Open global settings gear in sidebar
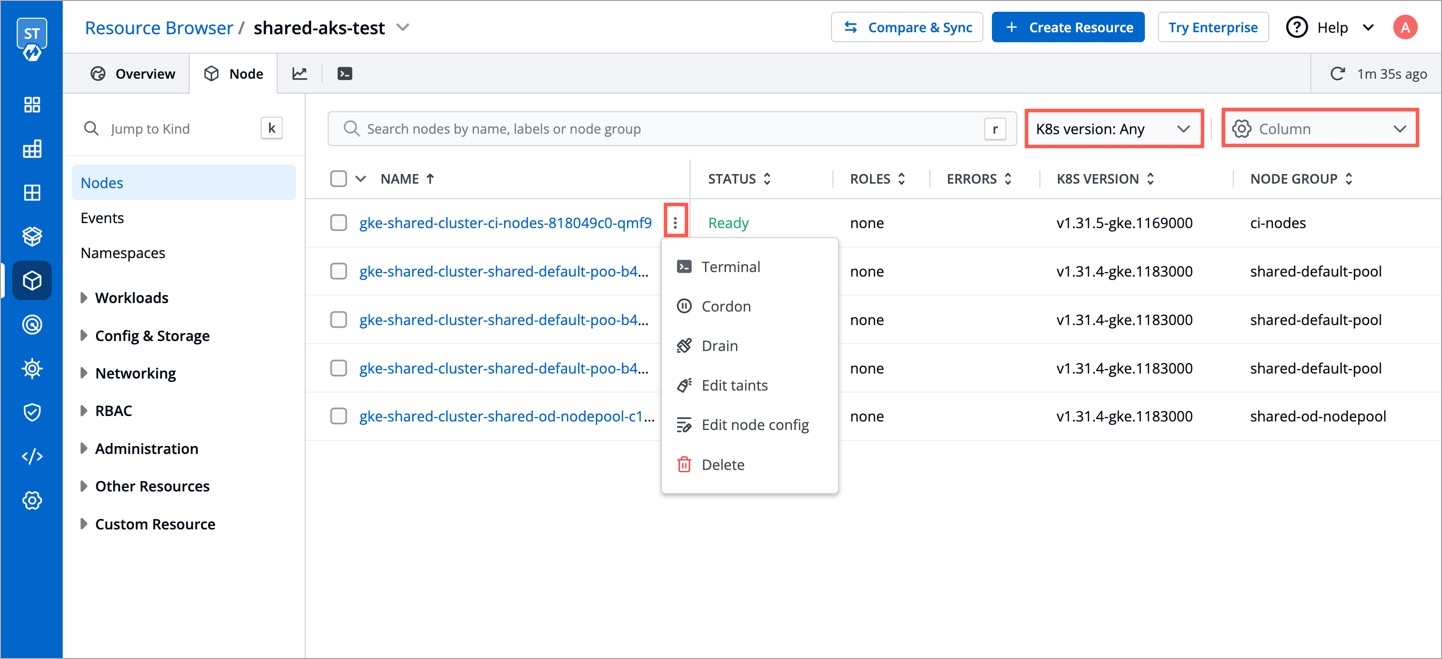 pos(32,500)
